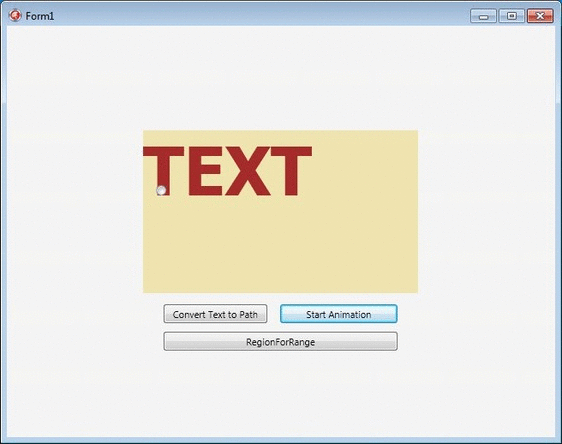Maximize the Form1 window
Image resolution: width=562 pixels, height=444 pixels.
[x=512, y=16]
